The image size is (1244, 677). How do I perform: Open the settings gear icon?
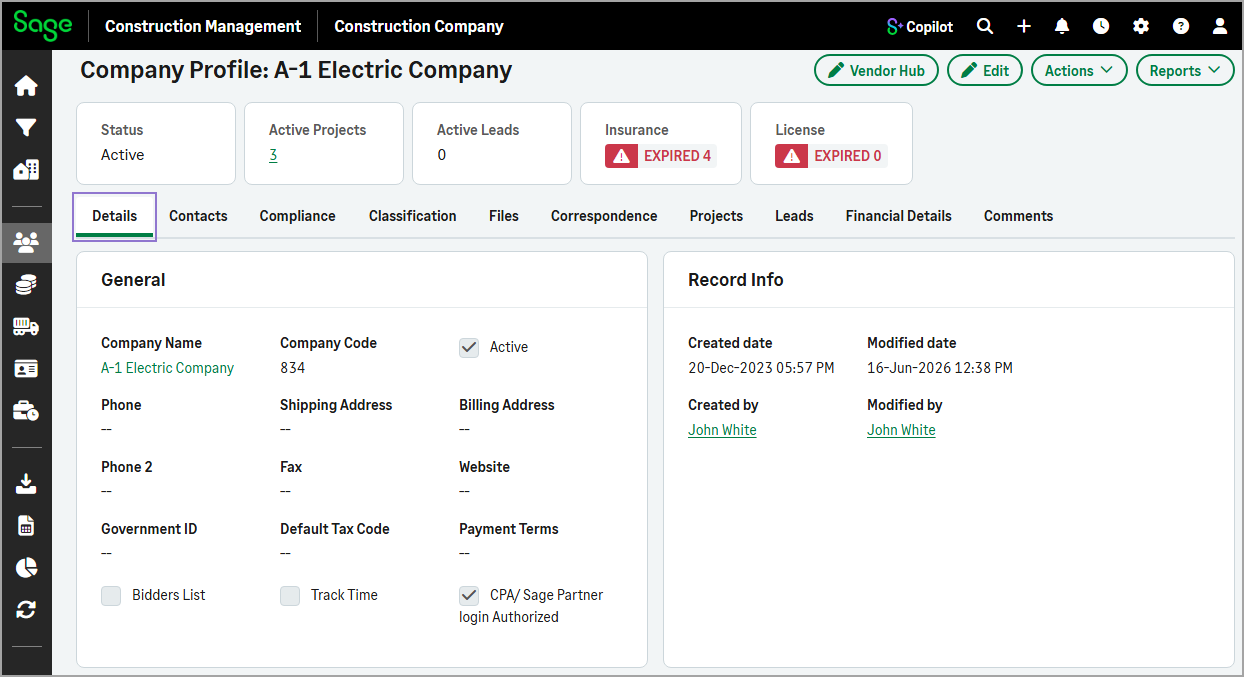1141,26
